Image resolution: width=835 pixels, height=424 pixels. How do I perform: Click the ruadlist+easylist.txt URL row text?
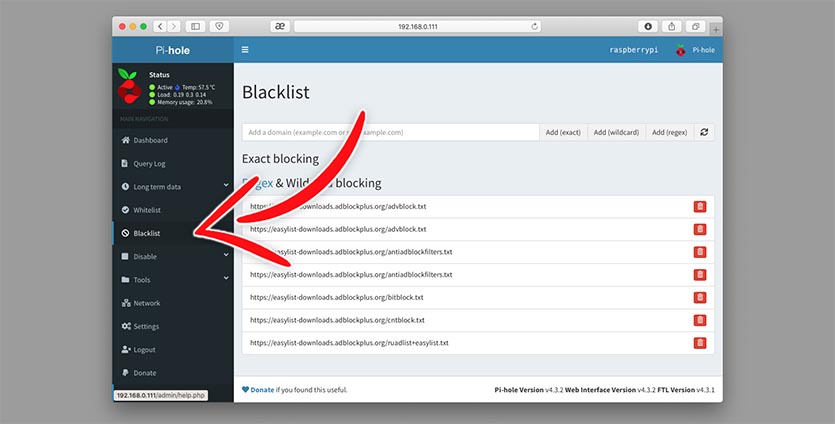pos(349,343)
